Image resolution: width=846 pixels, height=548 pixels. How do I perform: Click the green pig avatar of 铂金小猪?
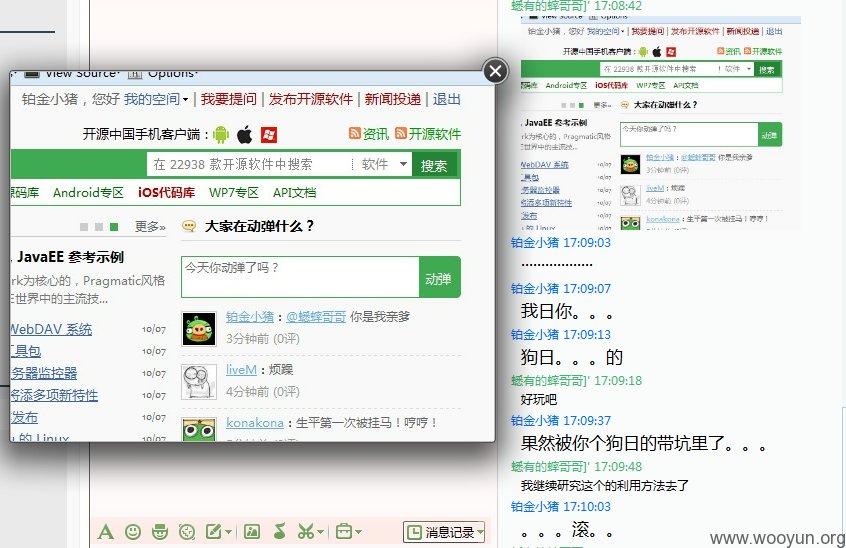tap(199, 329)
